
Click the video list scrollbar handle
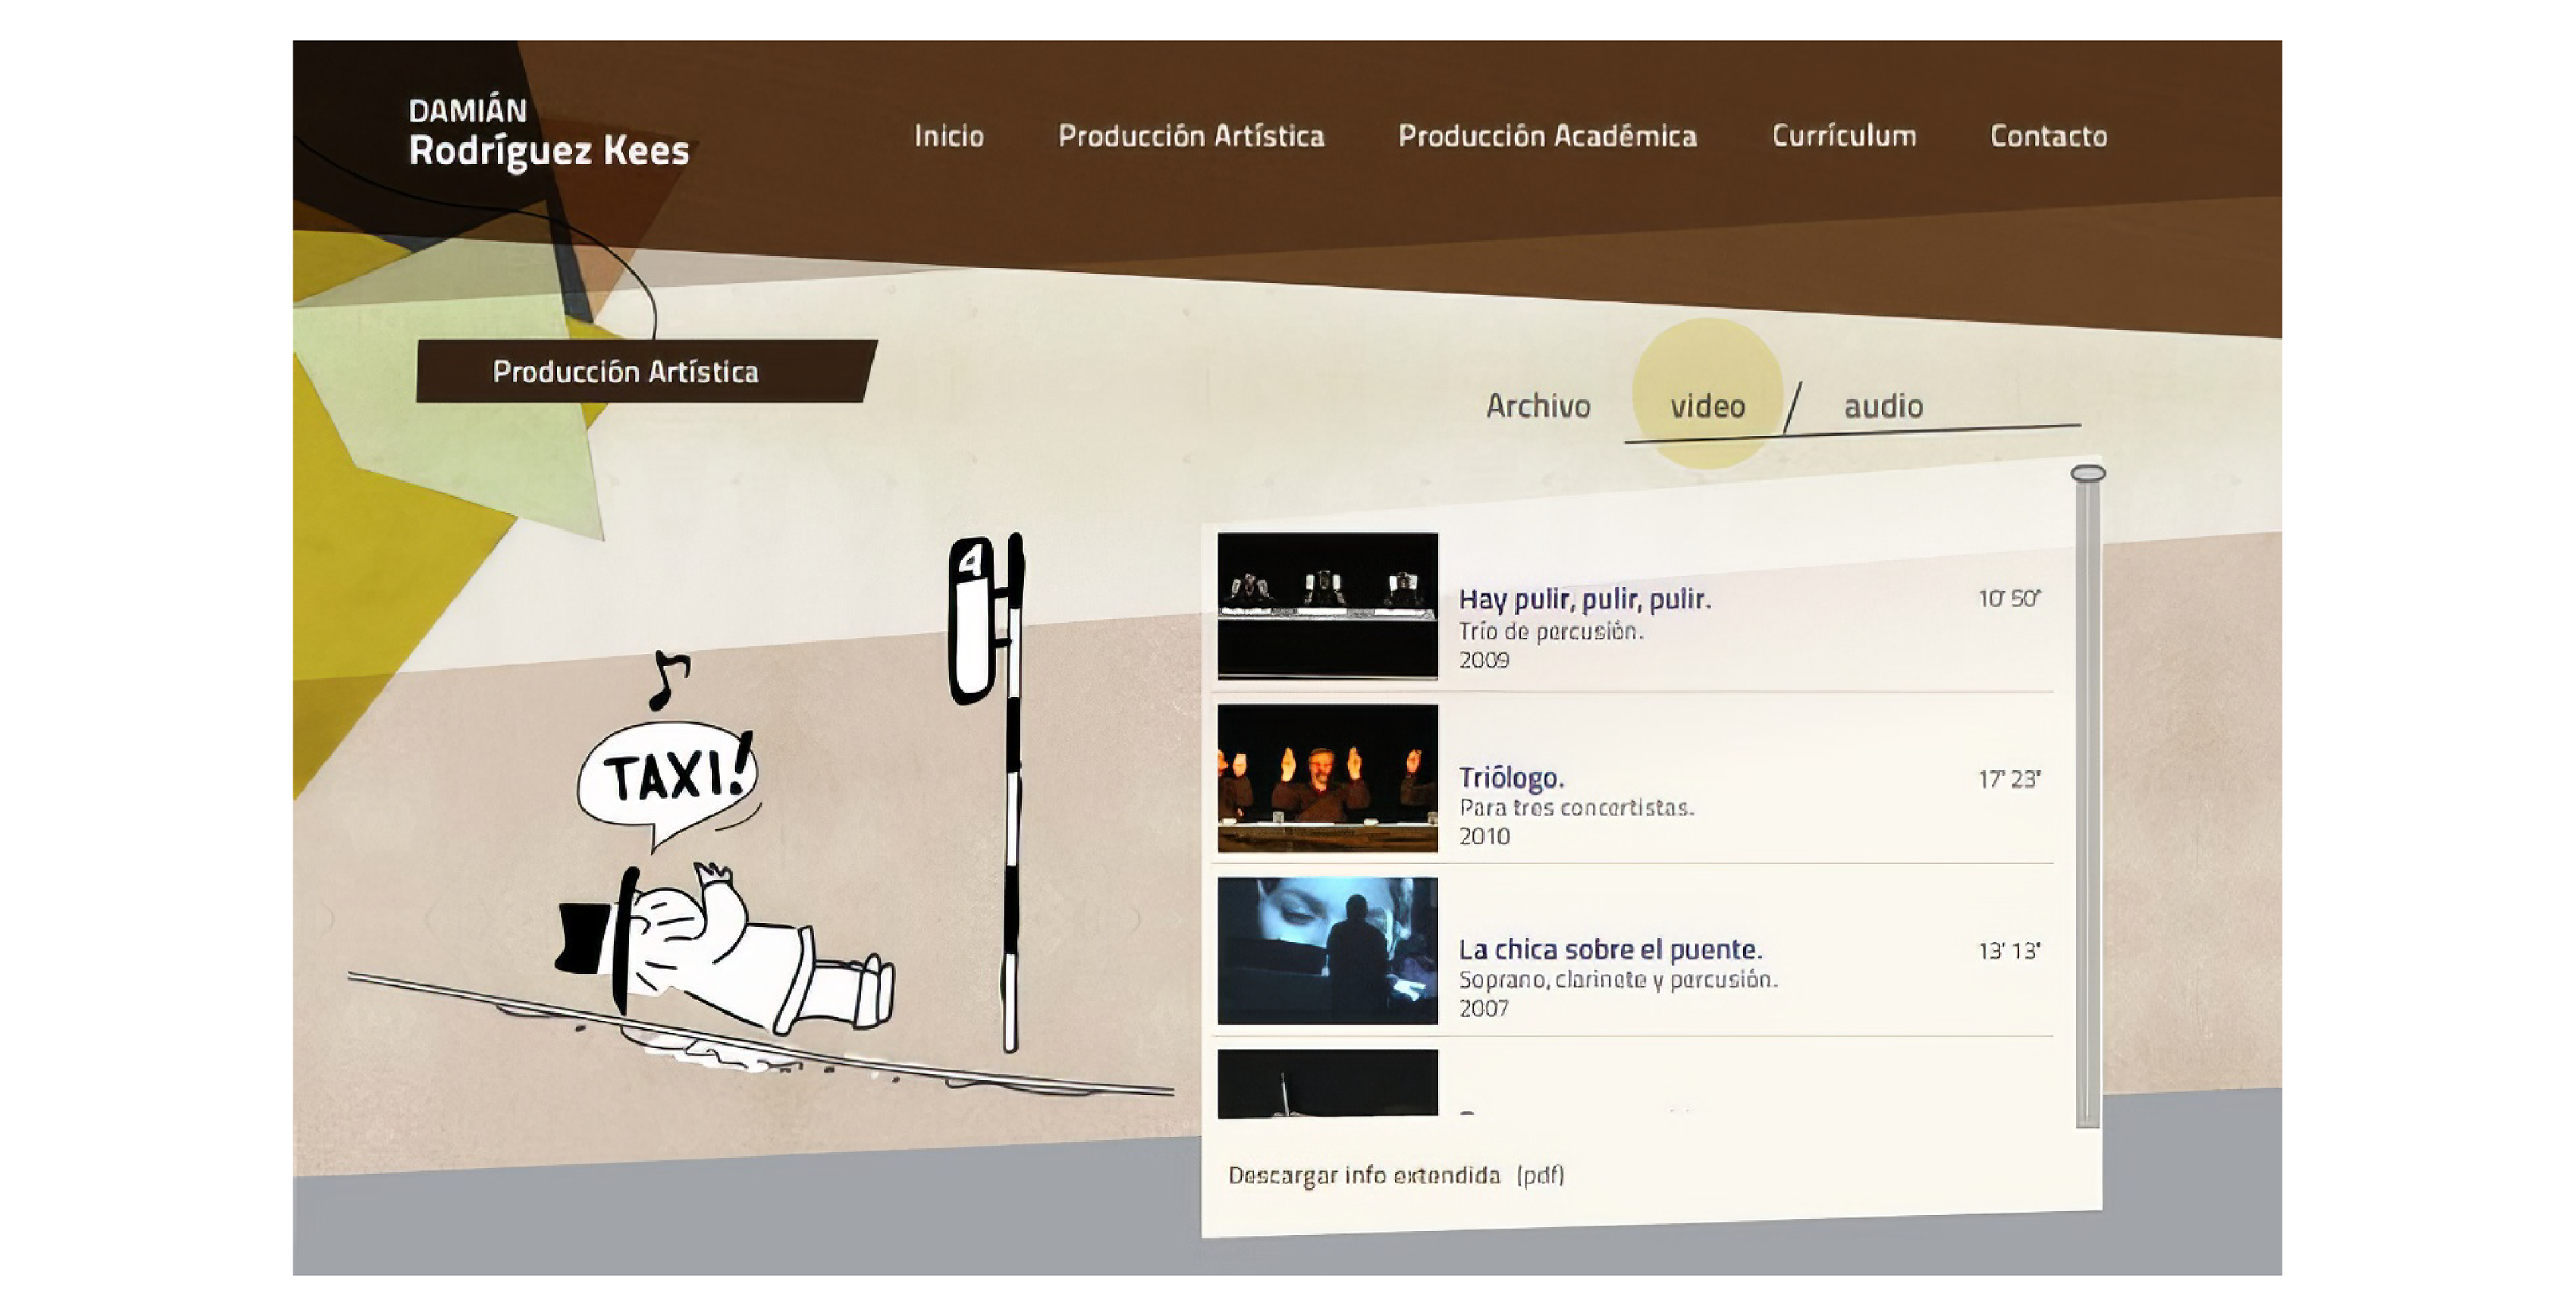pyautogui.click(x=2087, y=474)
